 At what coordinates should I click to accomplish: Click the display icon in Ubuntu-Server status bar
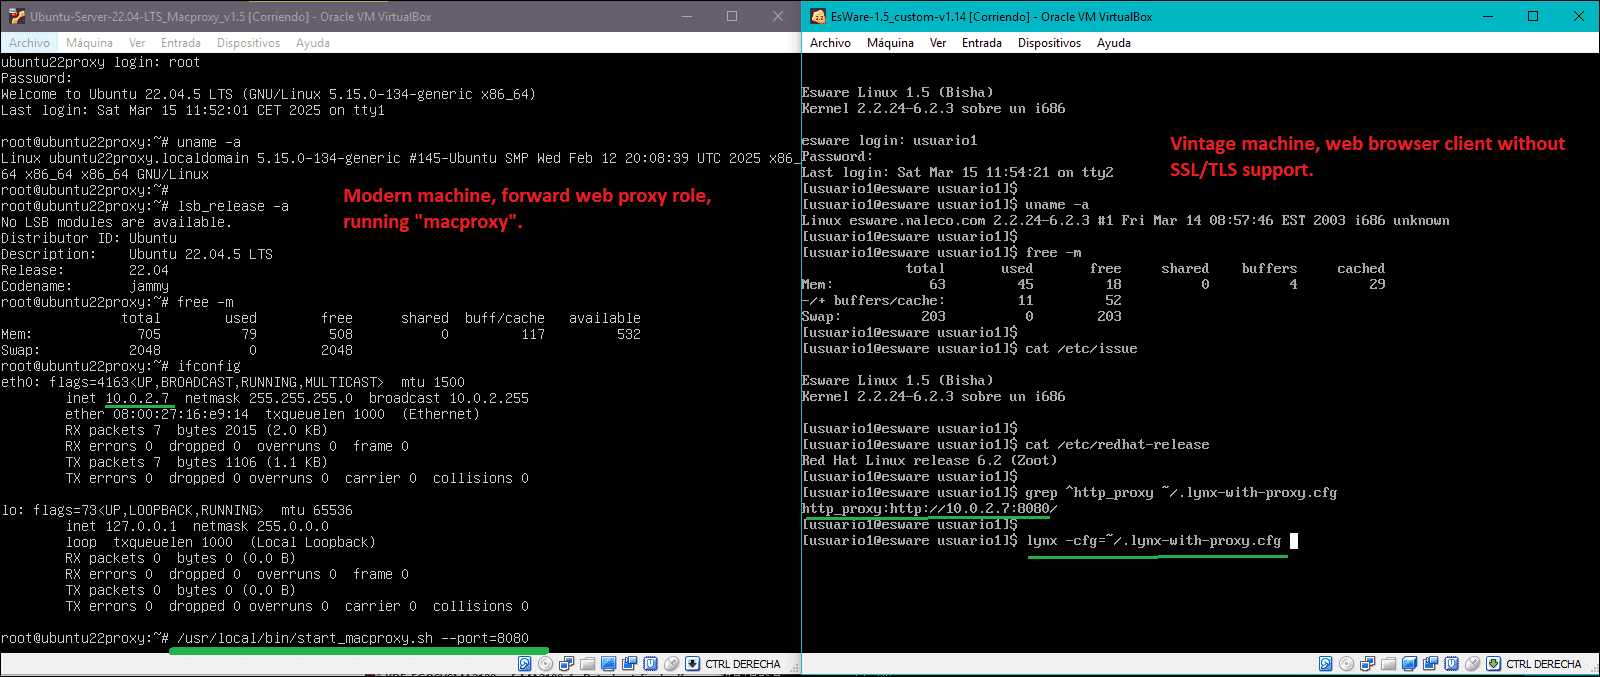(608, 663)
